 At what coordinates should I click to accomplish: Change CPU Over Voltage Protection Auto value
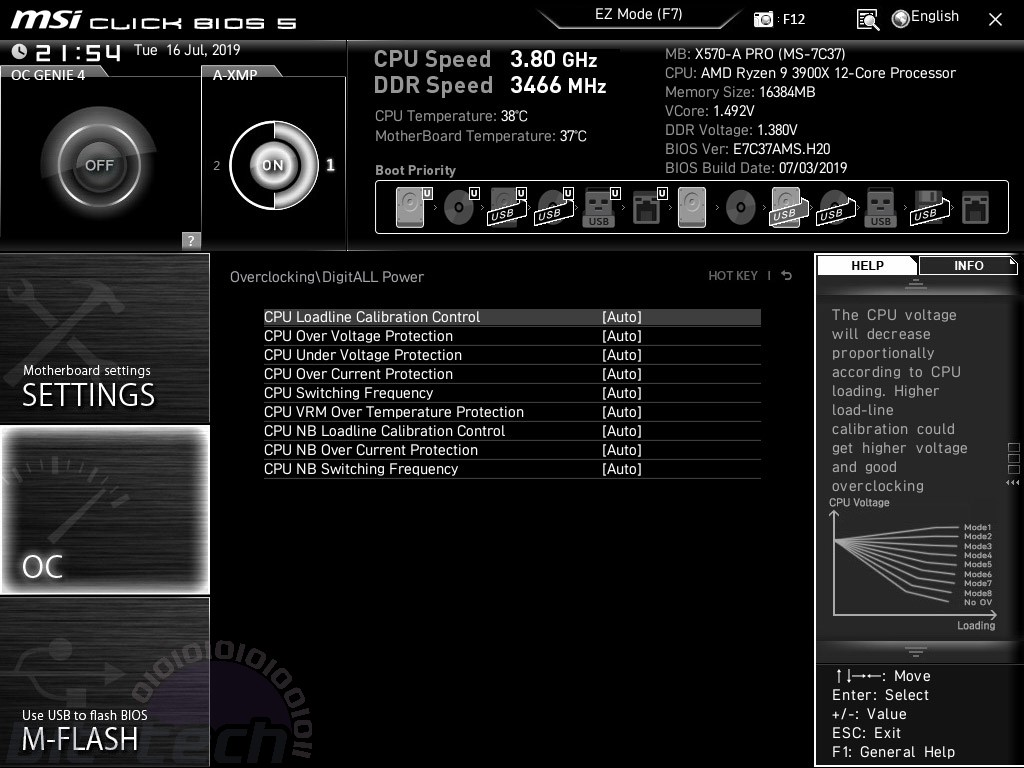(622, 336)
